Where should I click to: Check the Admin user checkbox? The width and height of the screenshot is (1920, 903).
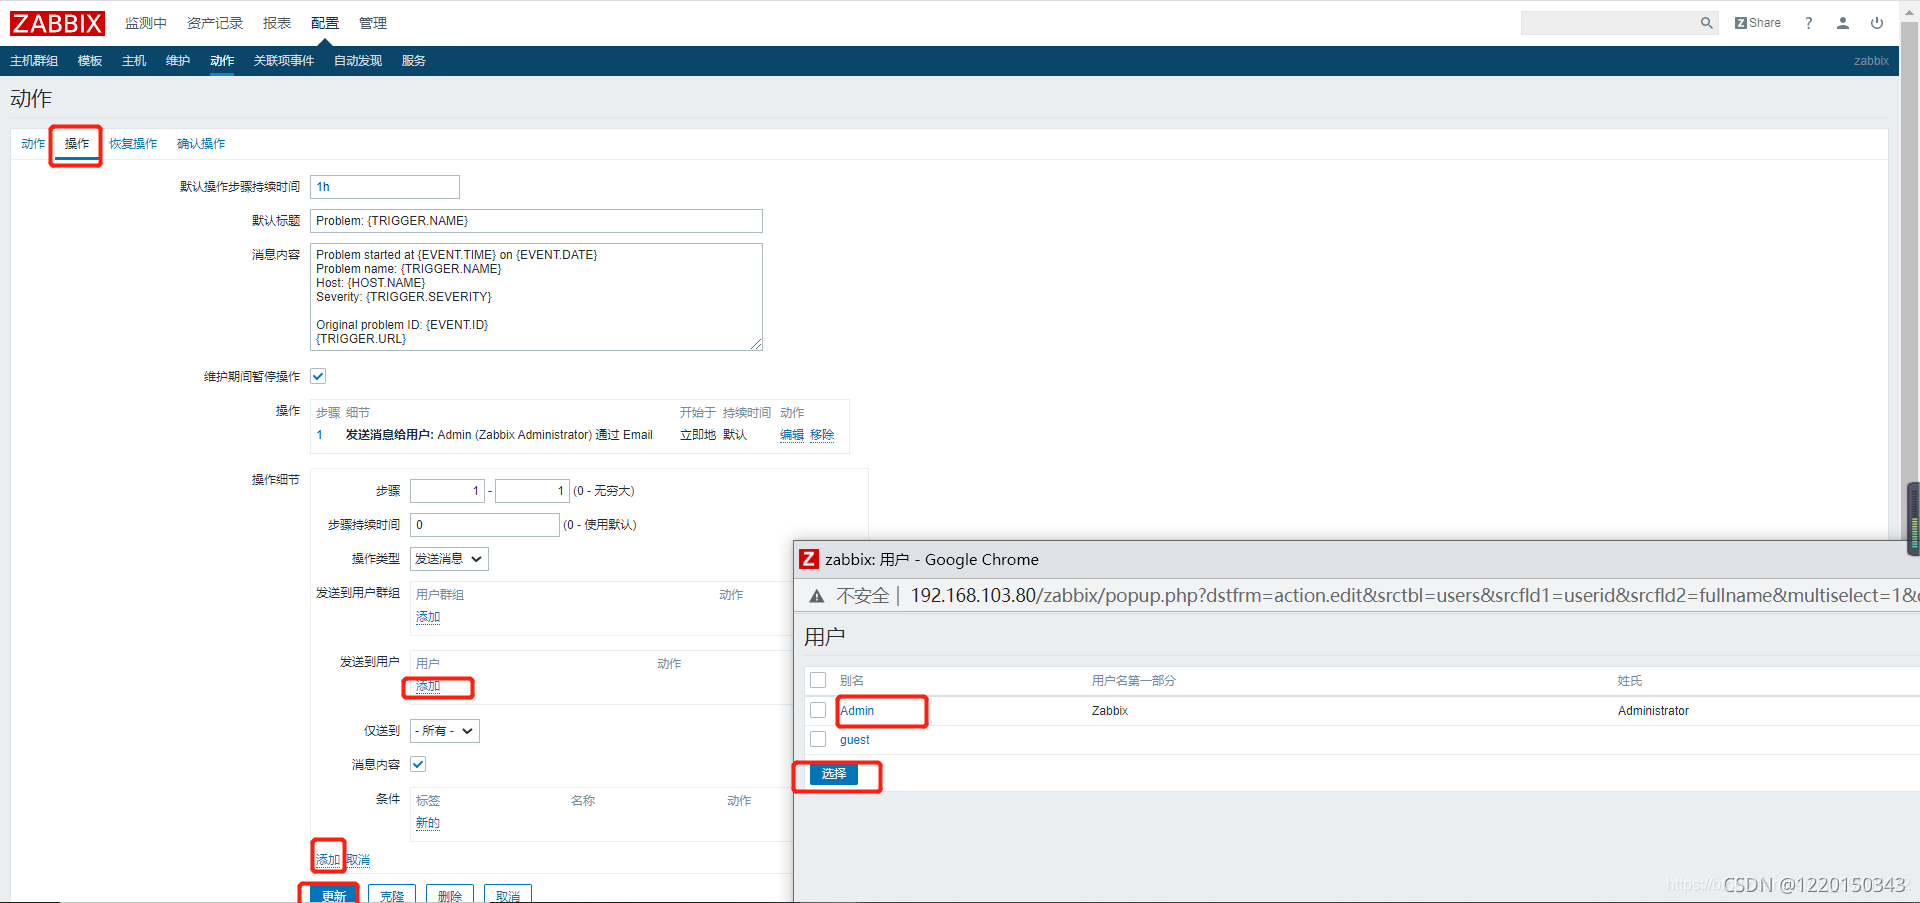point(818,710)
